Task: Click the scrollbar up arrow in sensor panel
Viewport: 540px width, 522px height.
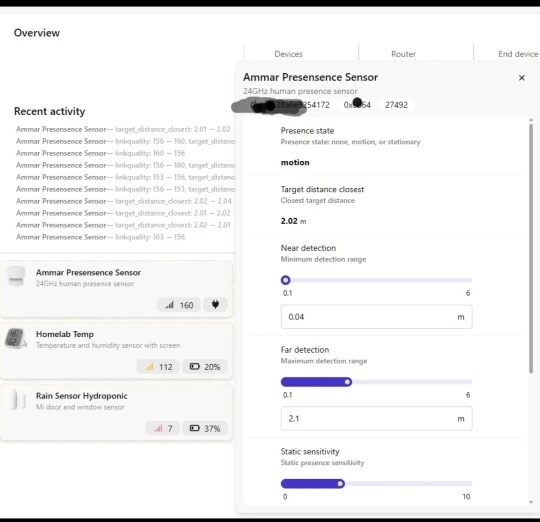Action: 531,120
